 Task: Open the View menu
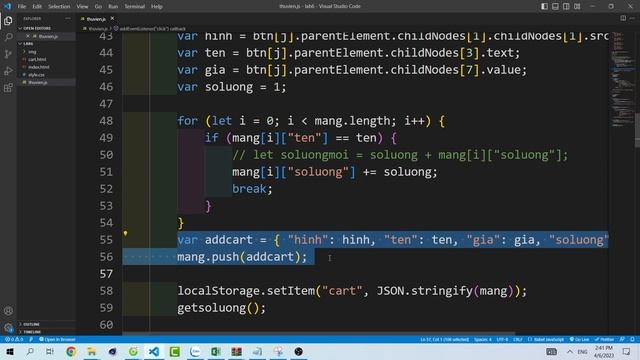[82, 7]
